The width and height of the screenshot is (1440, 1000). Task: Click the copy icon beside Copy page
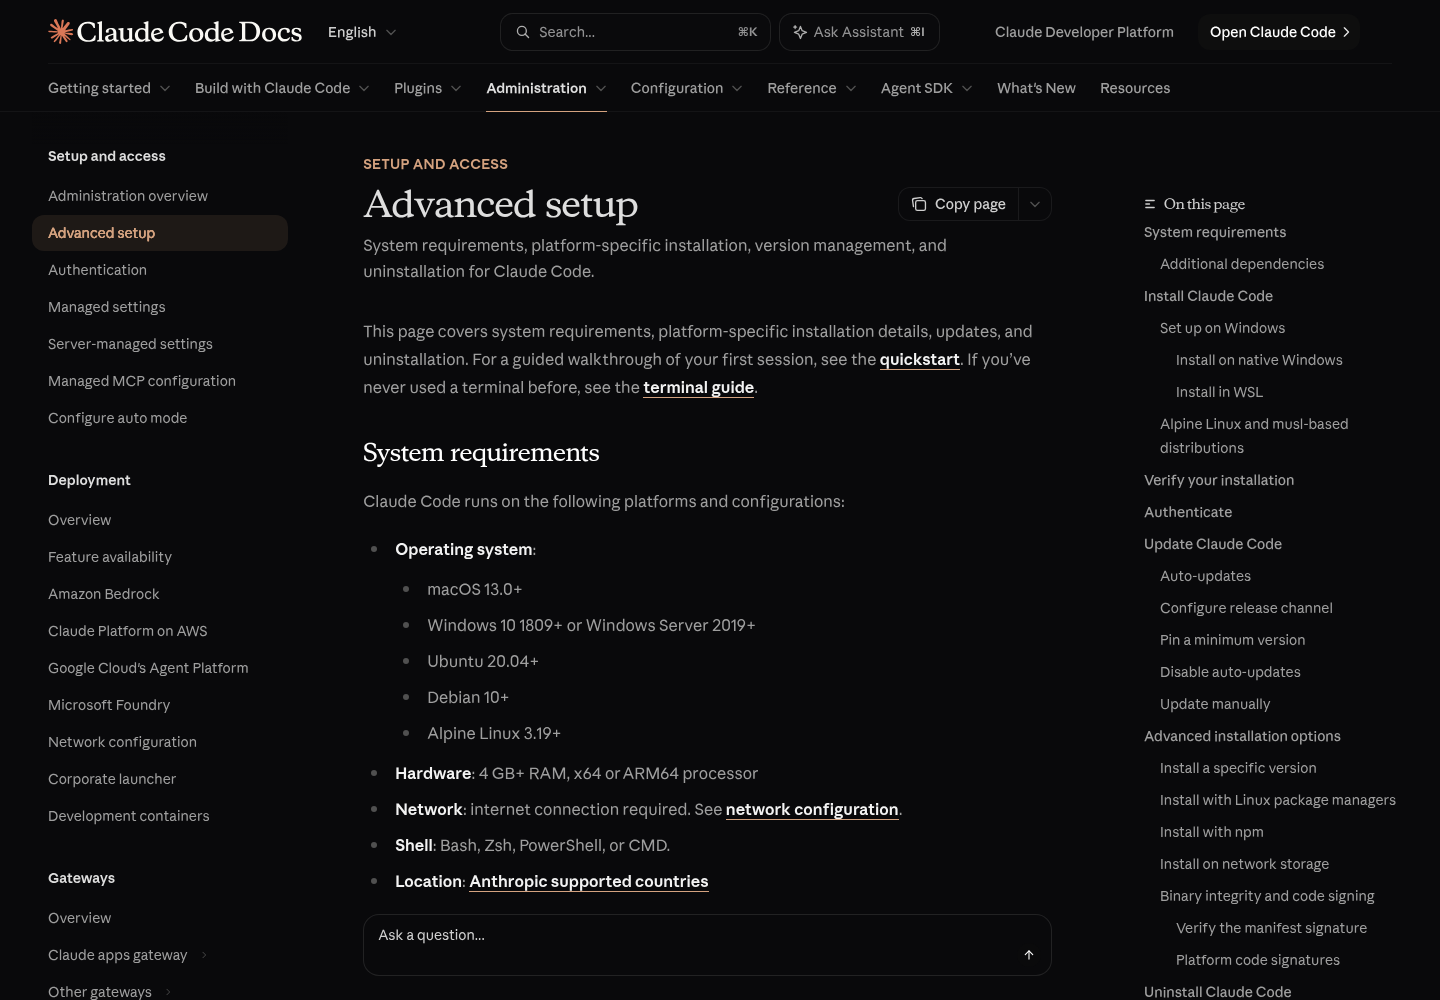pos(919,204)
